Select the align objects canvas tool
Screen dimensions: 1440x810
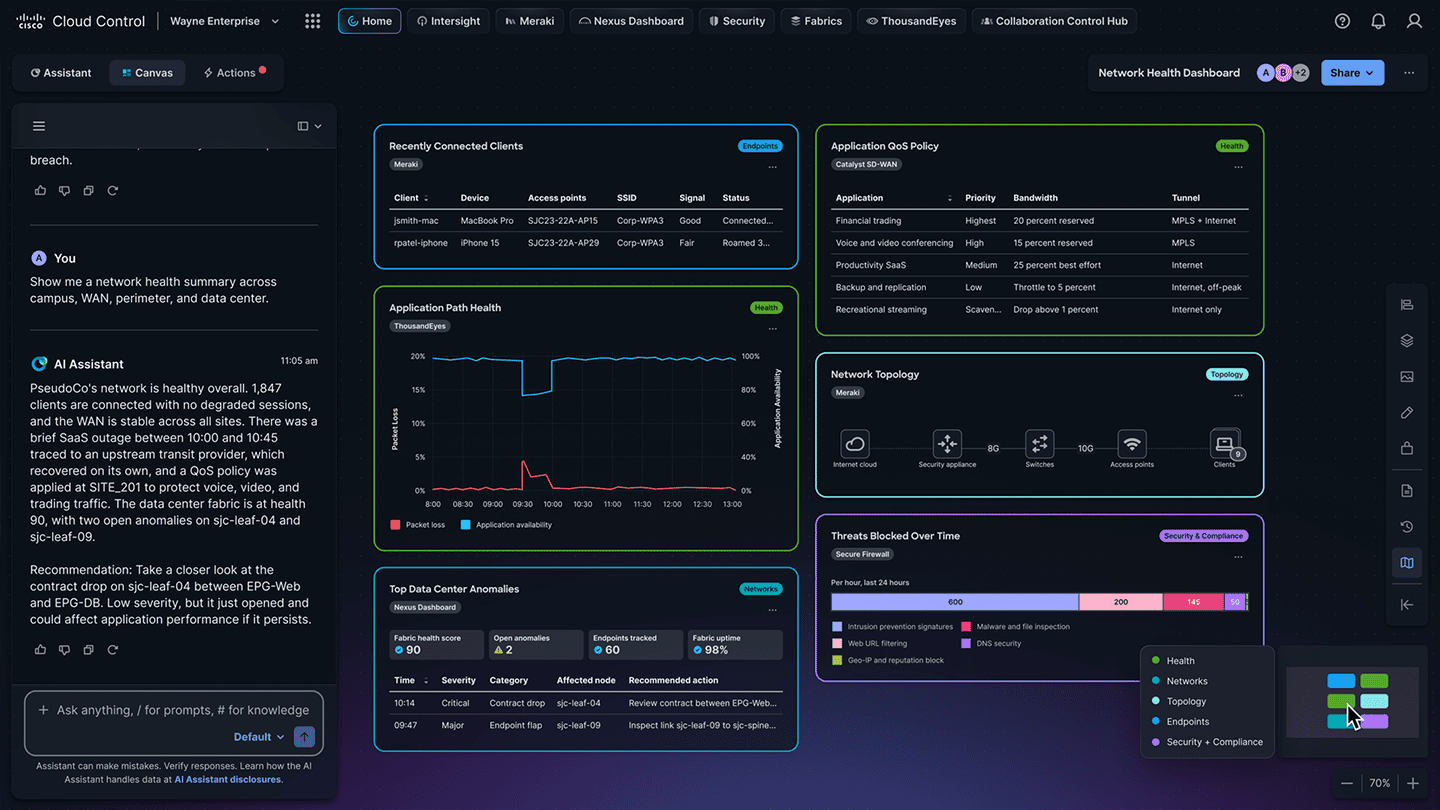coord(1407,305)
